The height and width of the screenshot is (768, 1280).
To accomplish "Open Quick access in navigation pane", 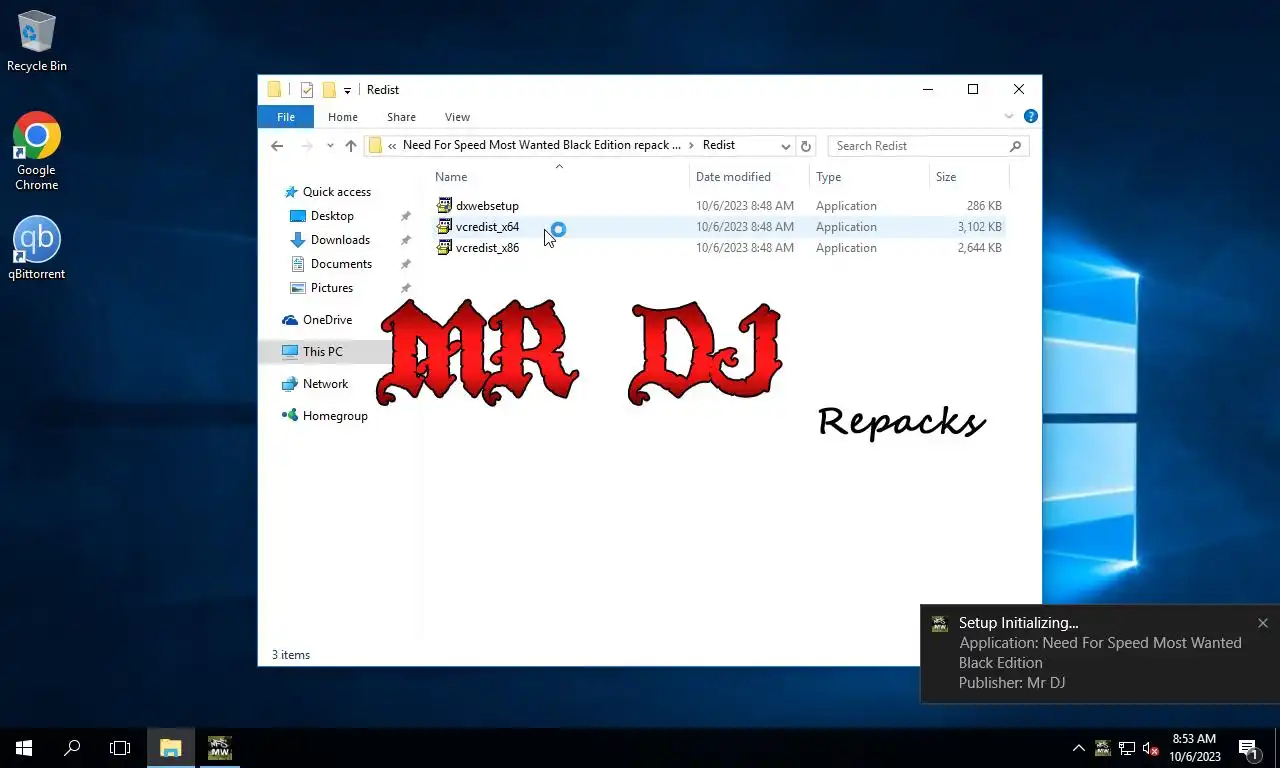I will (x=336, y=192).
